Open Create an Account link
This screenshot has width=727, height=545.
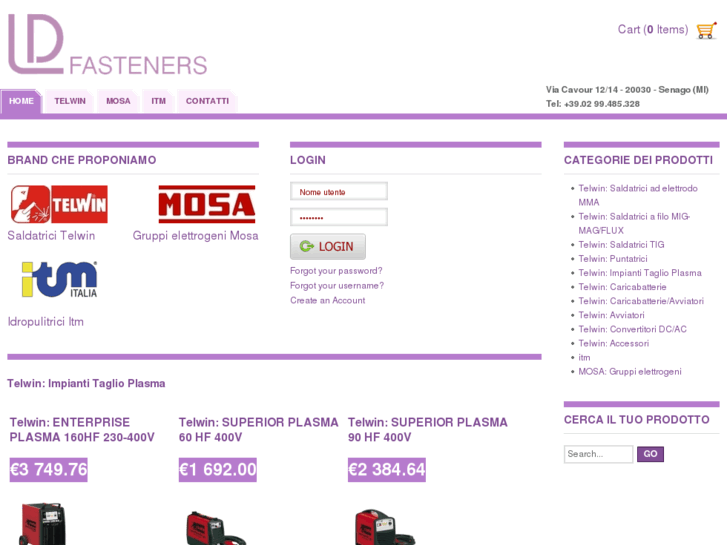tap(328, 301)
